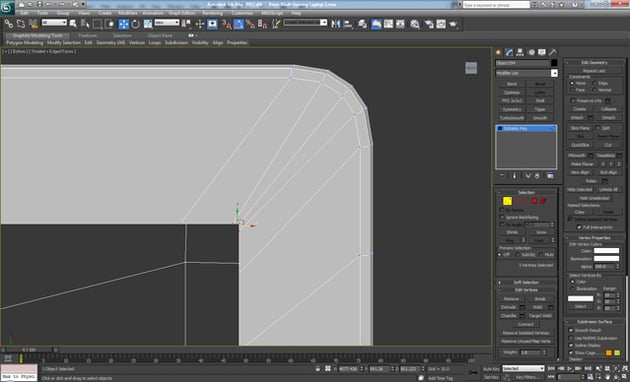
Task: Open the Customize menu
Action: coord(242,13)
